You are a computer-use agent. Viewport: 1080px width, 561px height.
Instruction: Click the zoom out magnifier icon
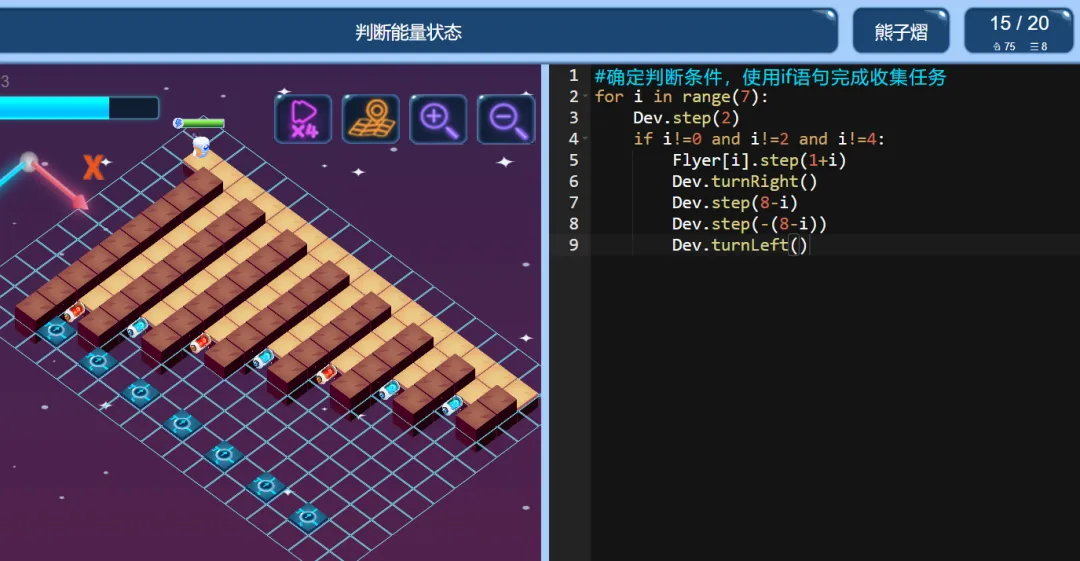point(506,119)
